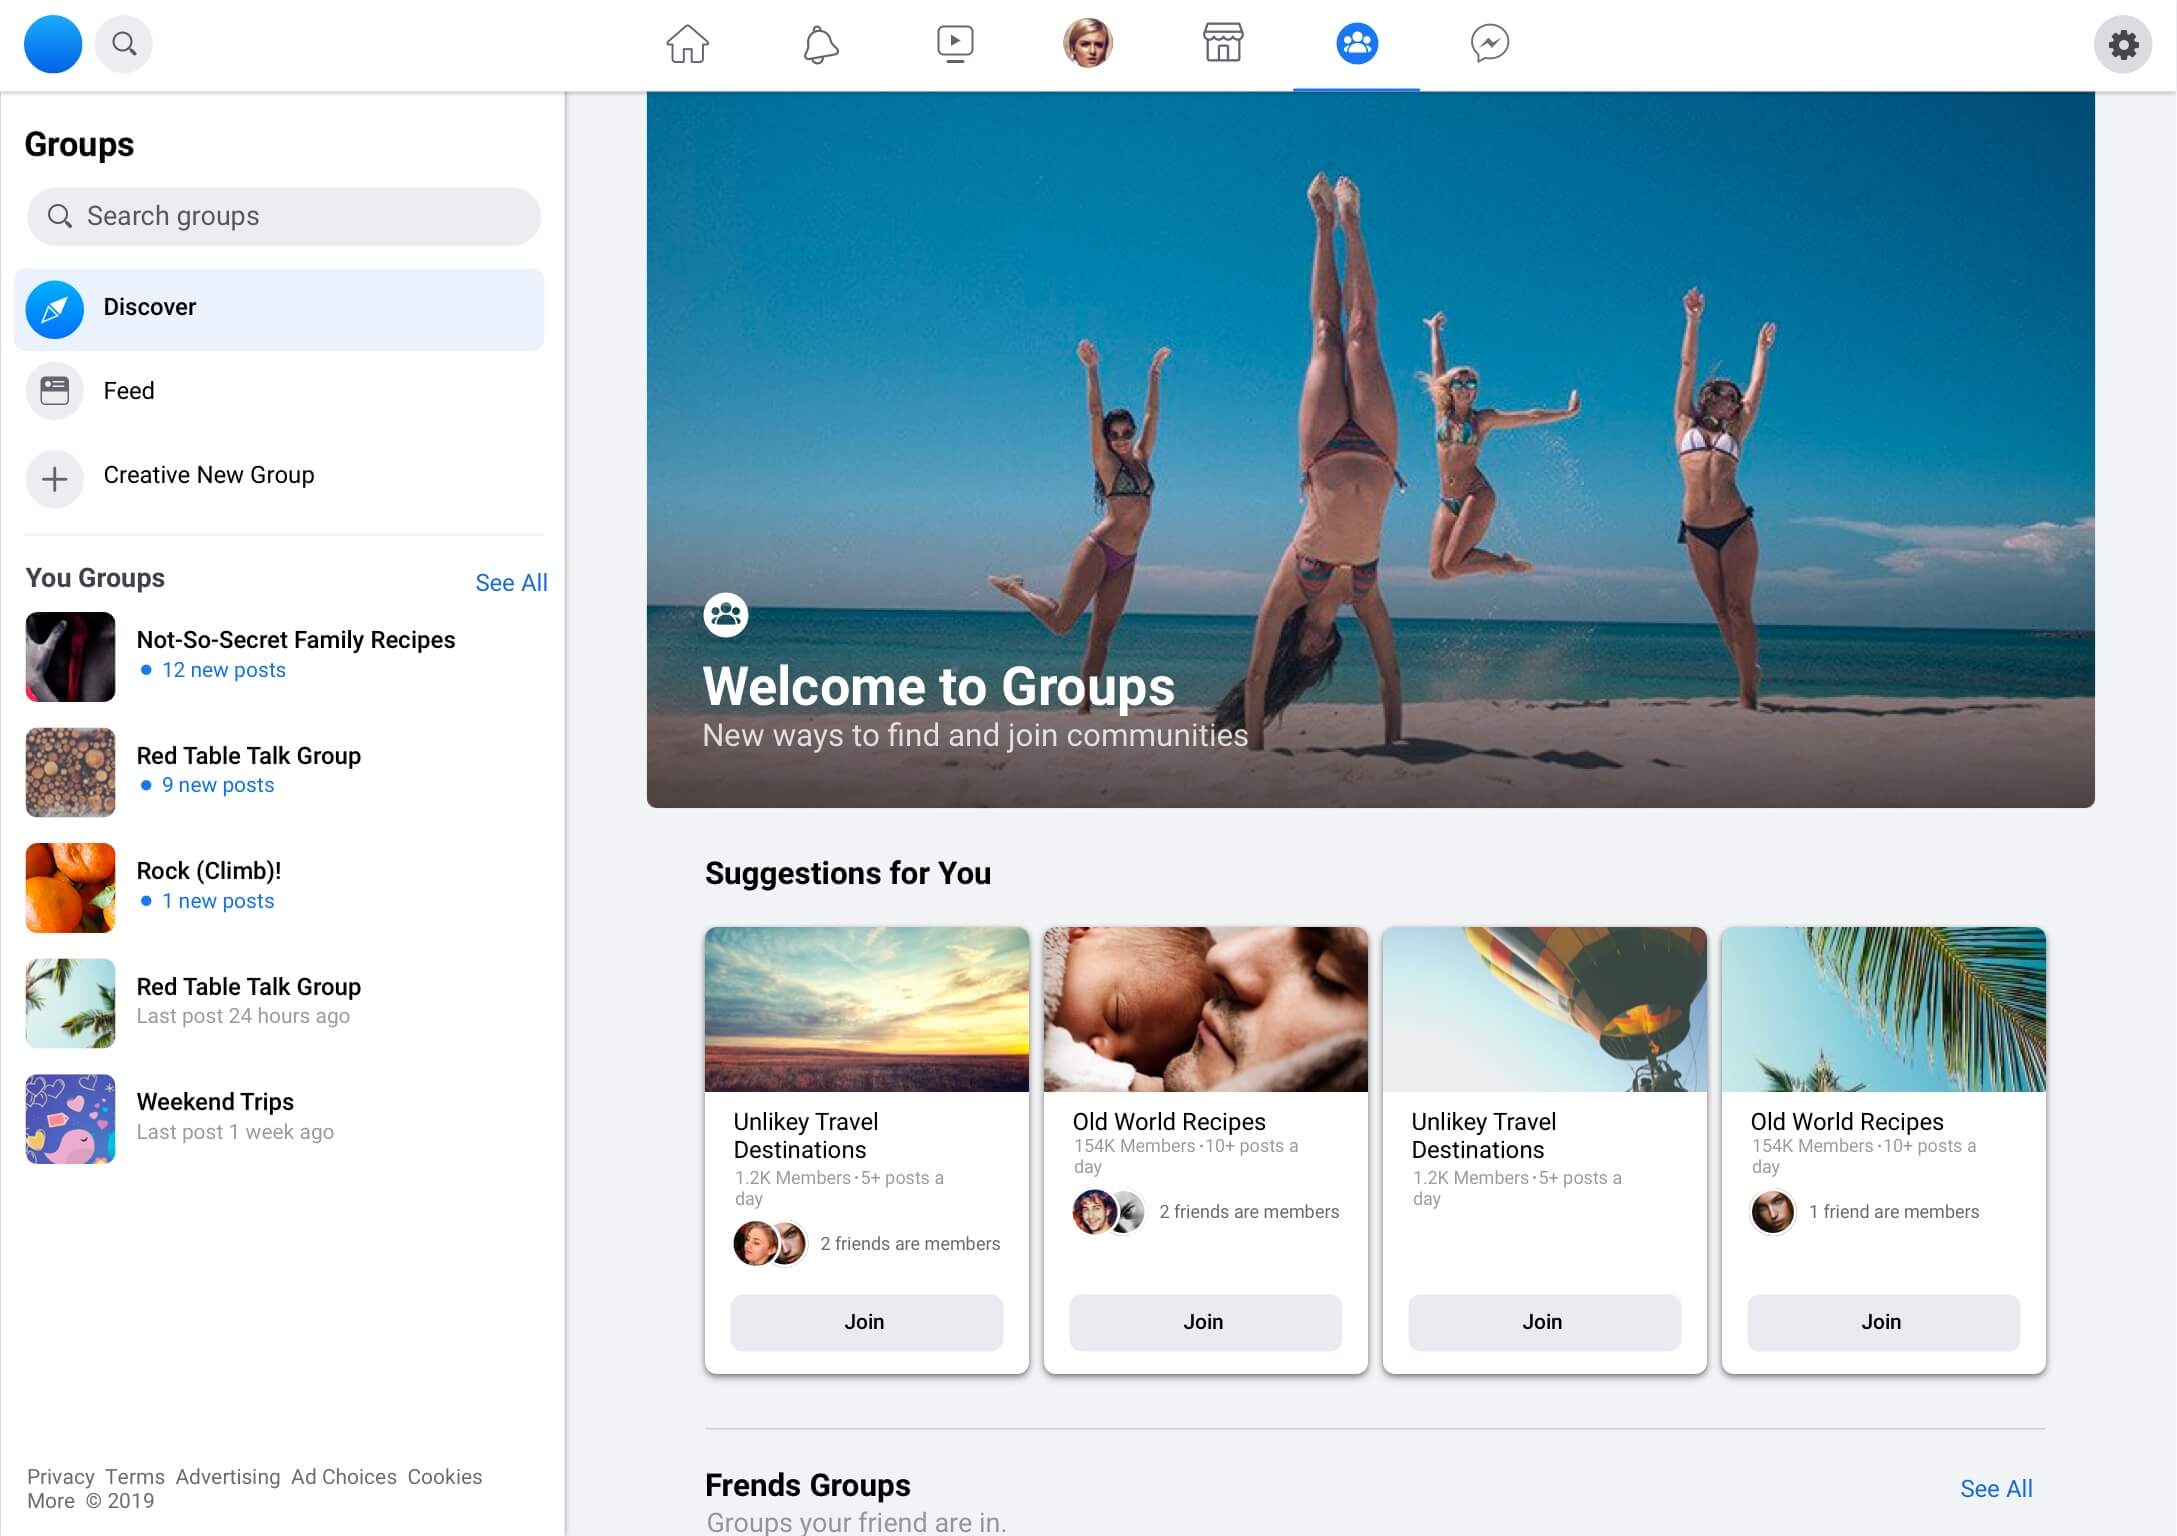Open the Watch videos icon
This screenshot has width=2177, height=1536.
[955, 44]
